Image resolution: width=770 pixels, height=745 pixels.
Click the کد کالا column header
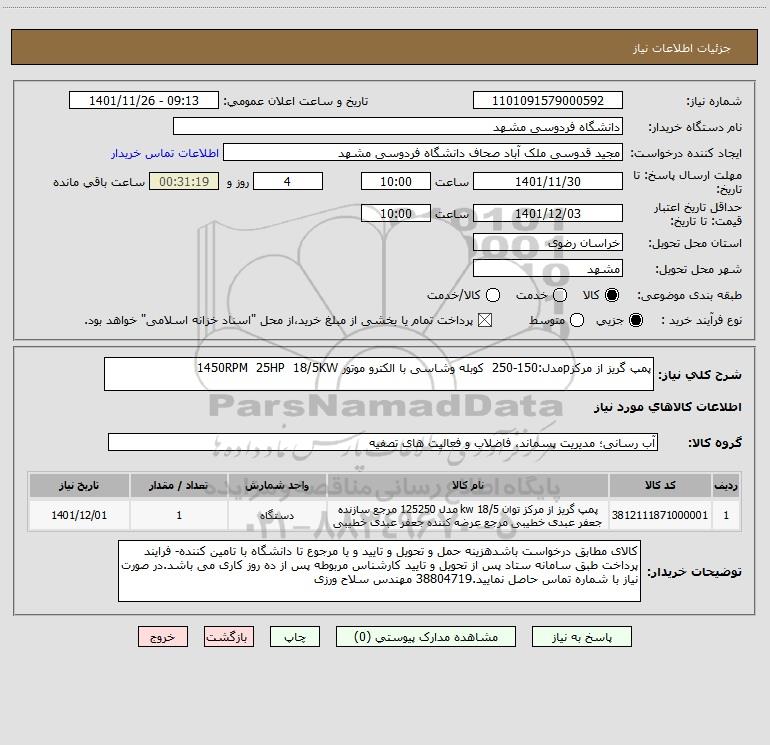click(660, 485)
